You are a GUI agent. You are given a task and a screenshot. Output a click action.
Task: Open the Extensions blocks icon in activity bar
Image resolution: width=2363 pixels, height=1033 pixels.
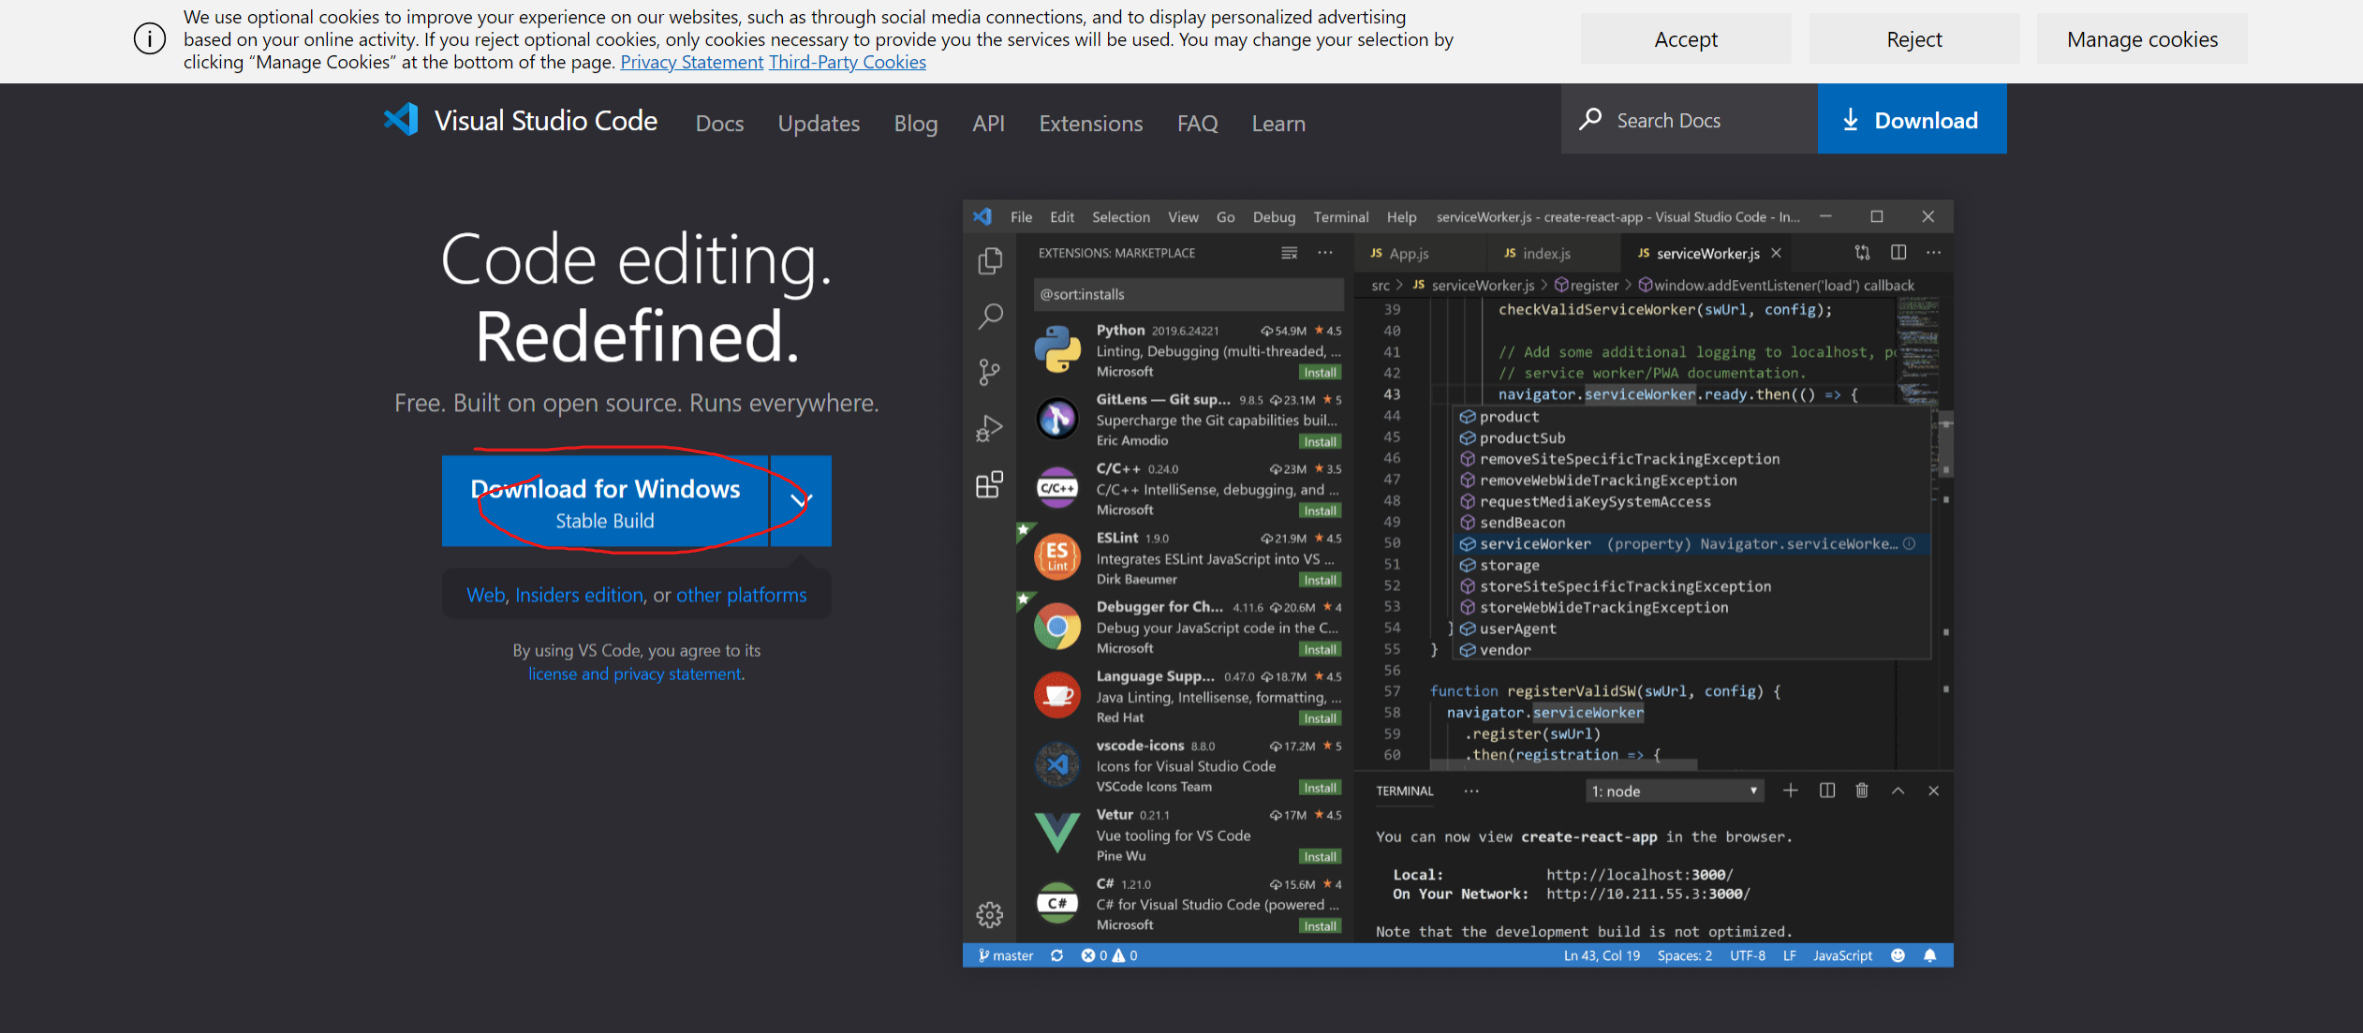coord(989,485)
